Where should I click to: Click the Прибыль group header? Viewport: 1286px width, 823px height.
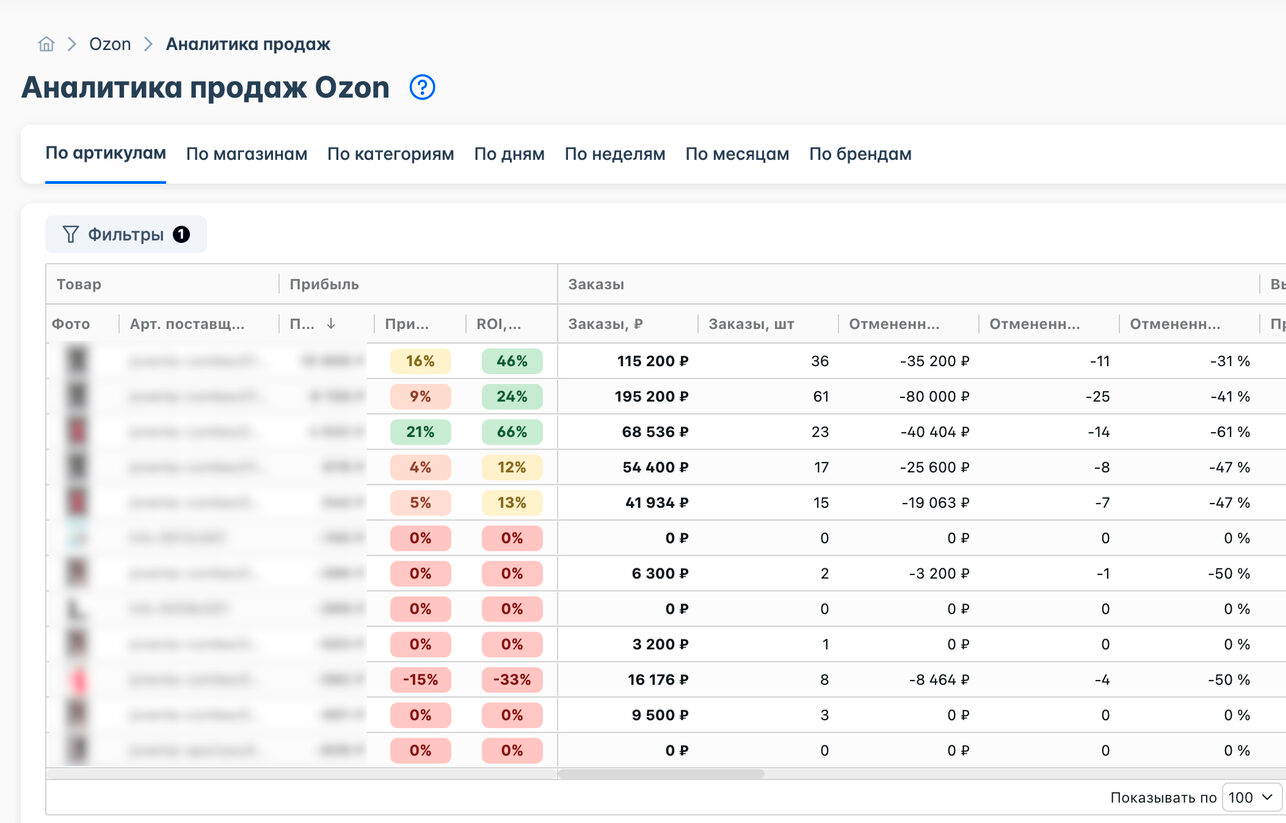pos(418,284)
